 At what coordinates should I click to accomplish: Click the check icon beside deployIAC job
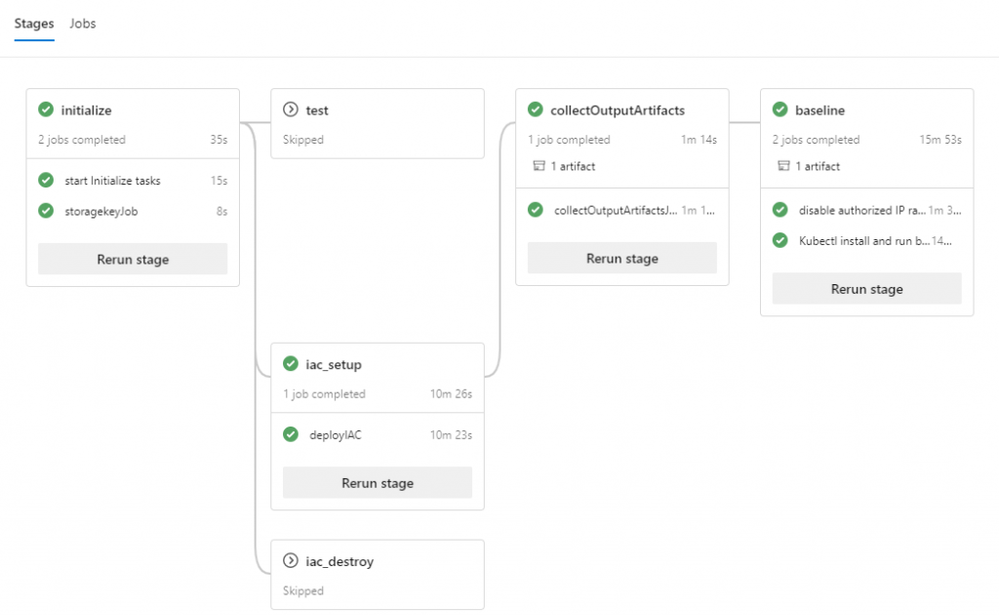(291, 434)
